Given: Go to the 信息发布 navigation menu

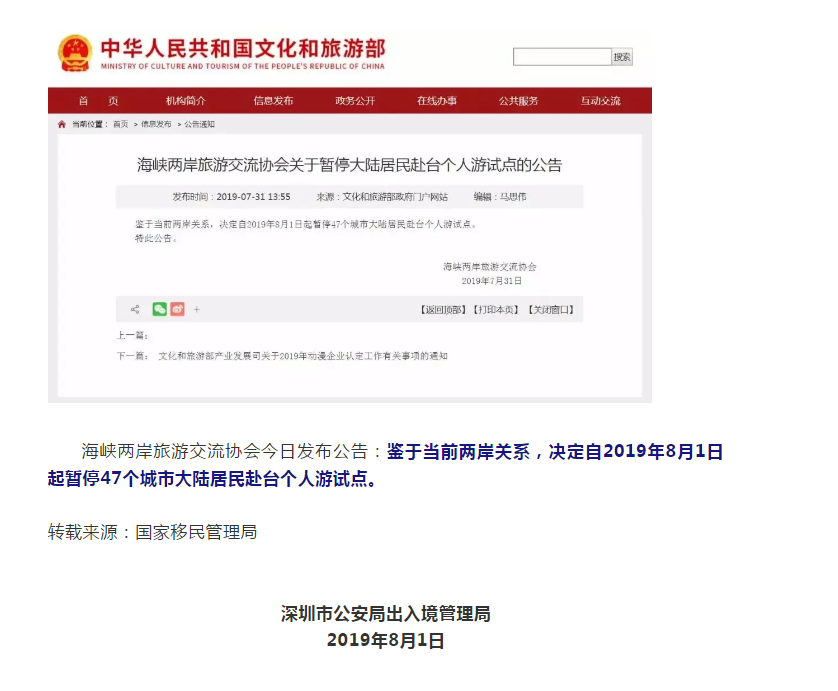Looking at the screenshot, I should click(273, 101).
